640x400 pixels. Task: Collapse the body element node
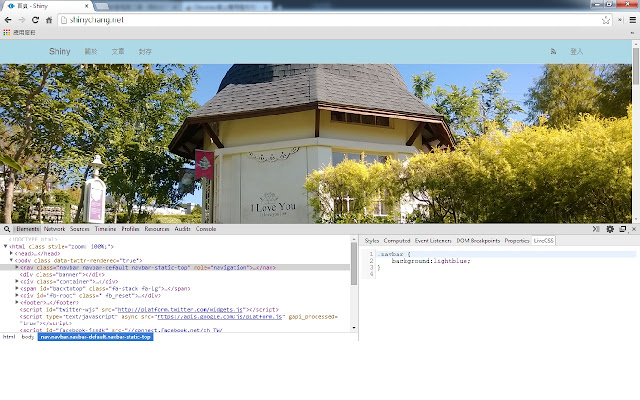pyautogui.click(x=11, y=260)
